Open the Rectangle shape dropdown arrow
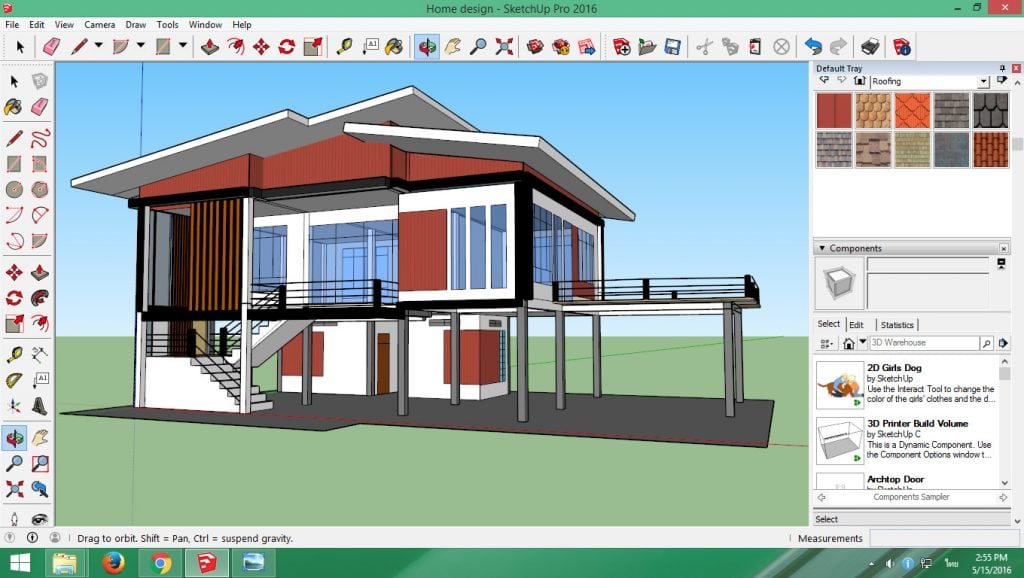This screenshot has height=578, width=1024. 183,46
